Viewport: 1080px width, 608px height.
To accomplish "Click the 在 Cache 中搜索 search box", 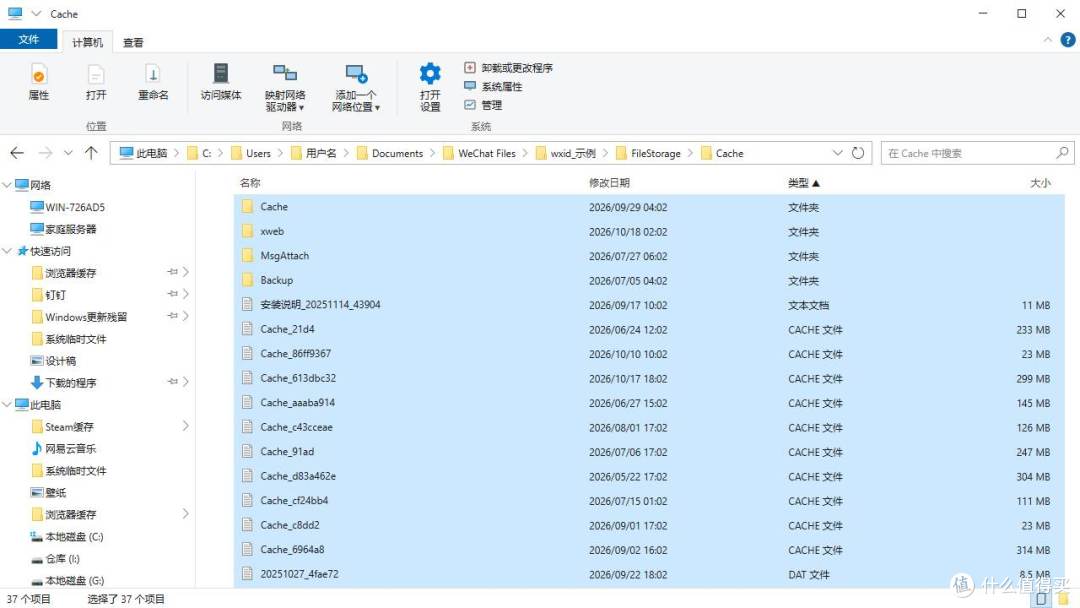I will click(977, 153).
